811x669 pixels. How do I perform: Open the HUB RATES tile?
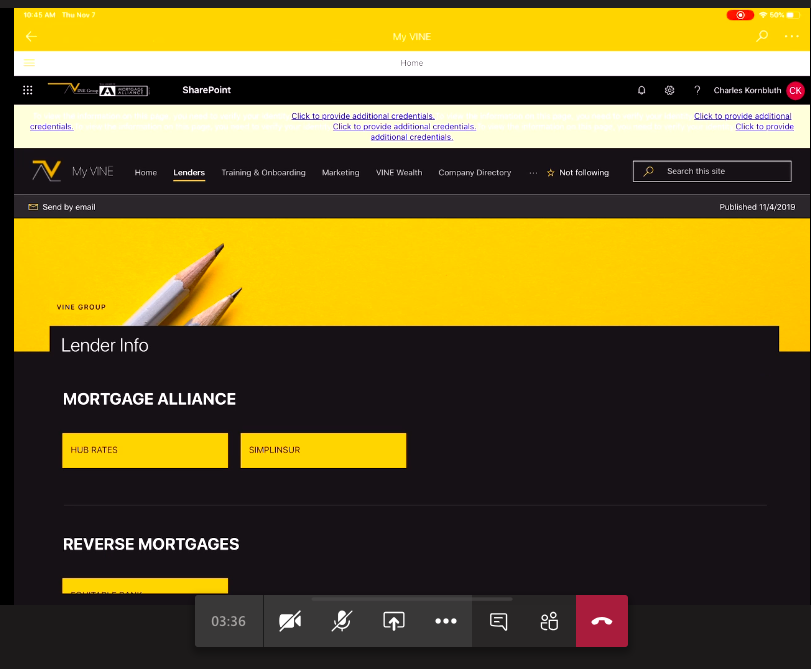145,450
